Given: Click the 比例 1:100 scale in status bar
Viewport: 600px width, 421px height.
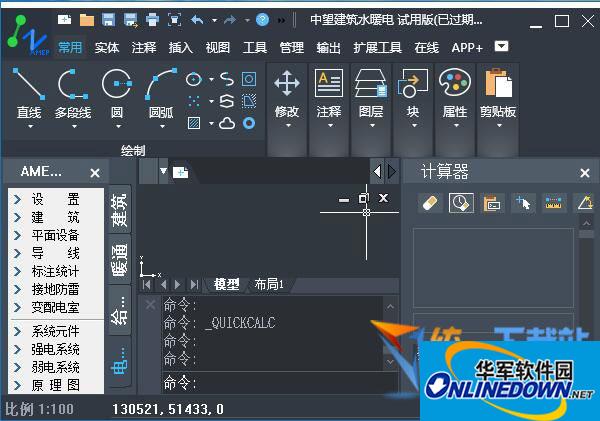Looking at the screenshot, I should click(x=39, y=409).
